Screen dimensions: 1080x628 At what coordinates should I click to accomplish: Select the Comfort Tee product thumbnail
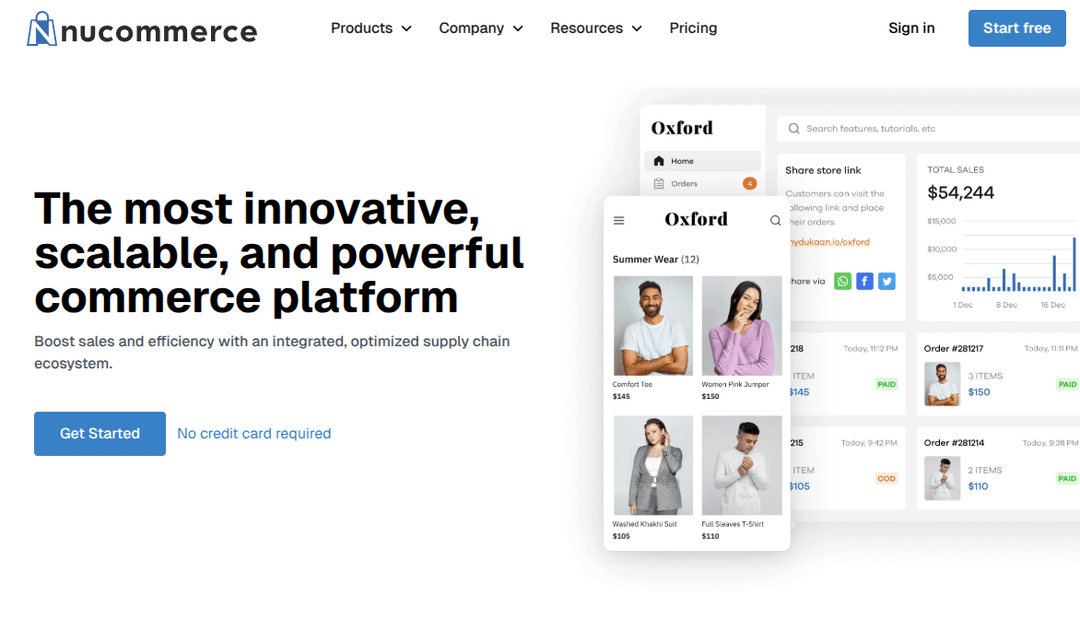(x=653, y=326)
